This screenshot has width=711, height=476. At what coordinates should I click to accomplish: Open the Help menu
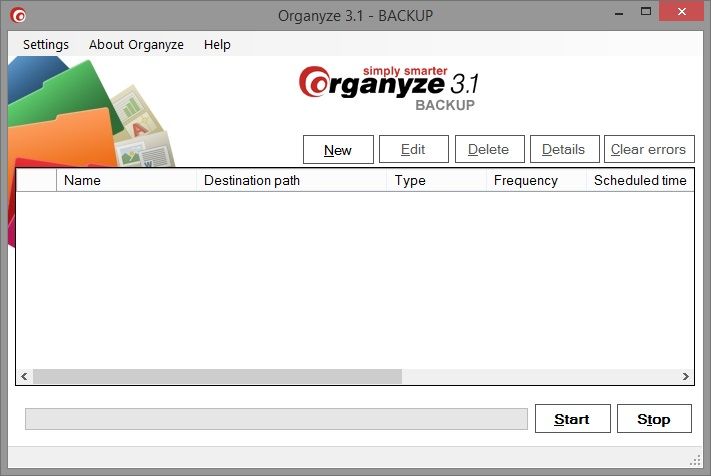pyautogui.click(x=217, y=44)
